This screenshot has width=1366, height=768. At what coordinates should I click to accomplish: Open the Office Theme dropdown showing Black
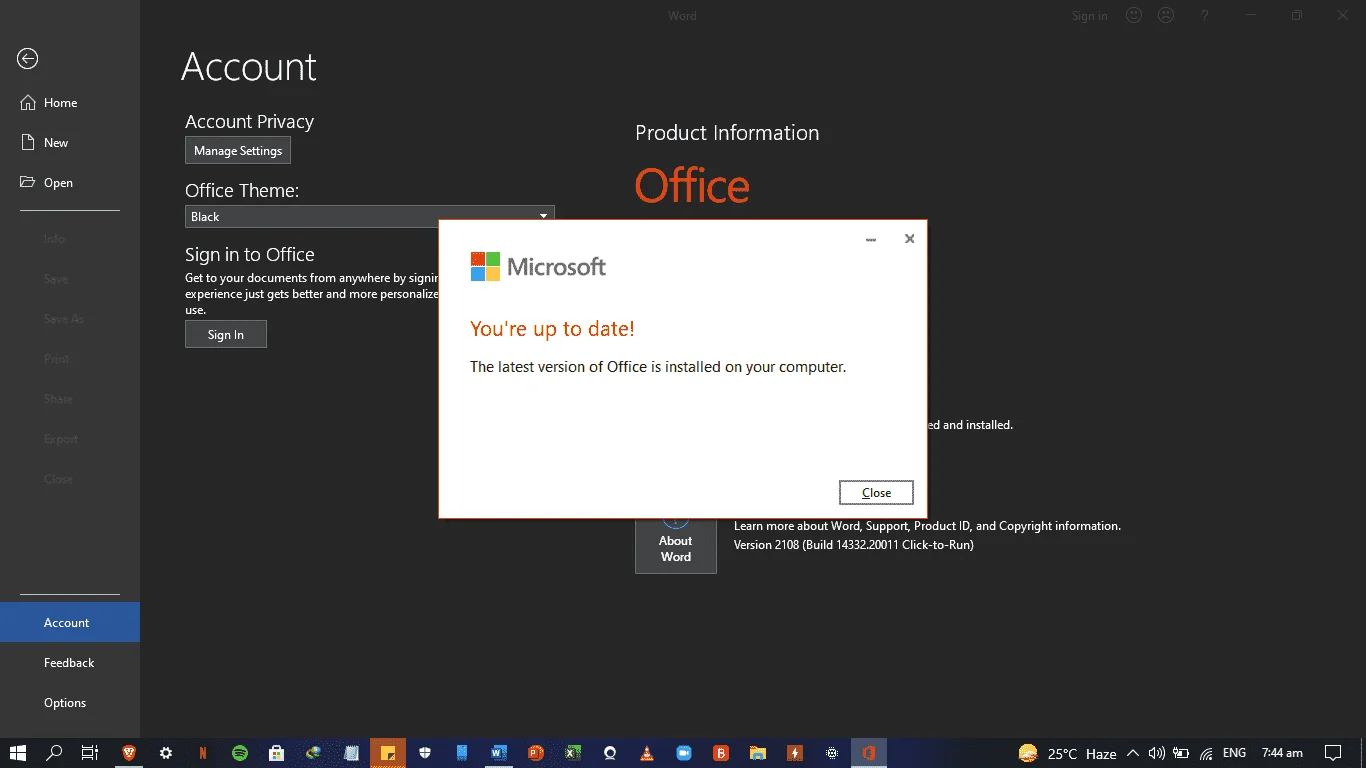point(370,216)
